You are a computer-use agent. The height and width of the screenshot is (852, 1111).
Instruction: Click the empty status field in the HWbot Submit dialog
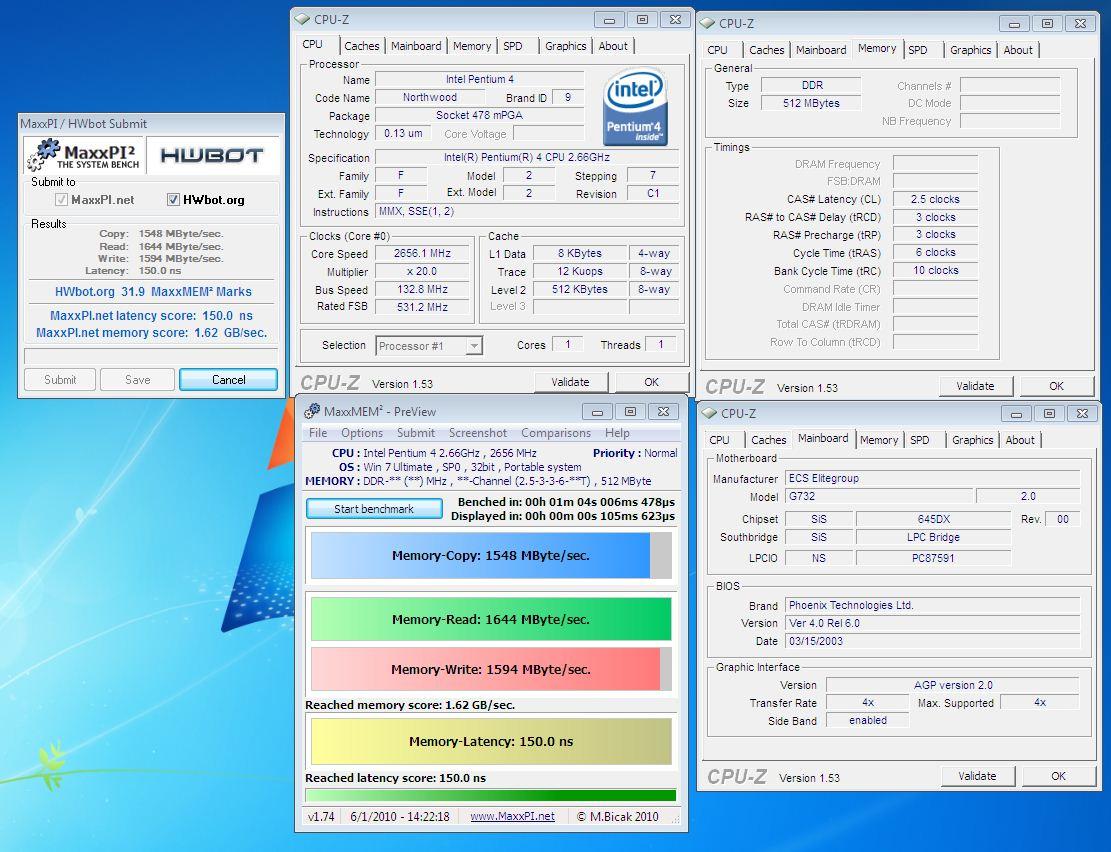click(151, 355)
